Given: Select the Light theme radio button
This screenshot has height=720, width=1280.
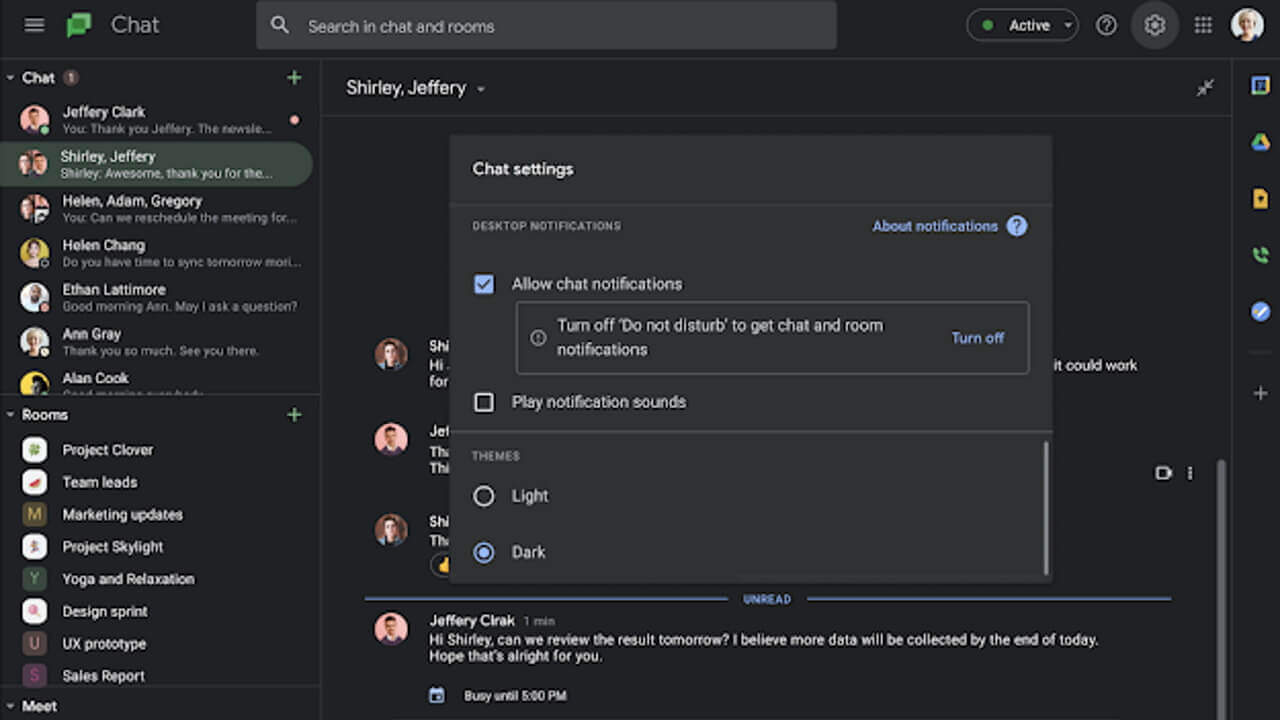Looking at the screenshot, I should (x=483, y=496).
